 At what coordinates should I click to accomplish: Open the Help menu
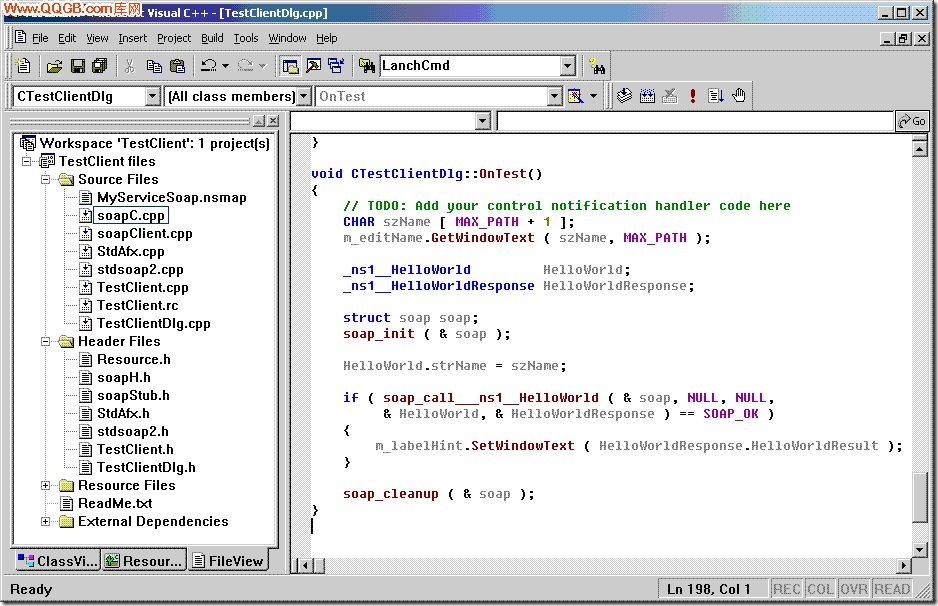(x=327, y=38)
